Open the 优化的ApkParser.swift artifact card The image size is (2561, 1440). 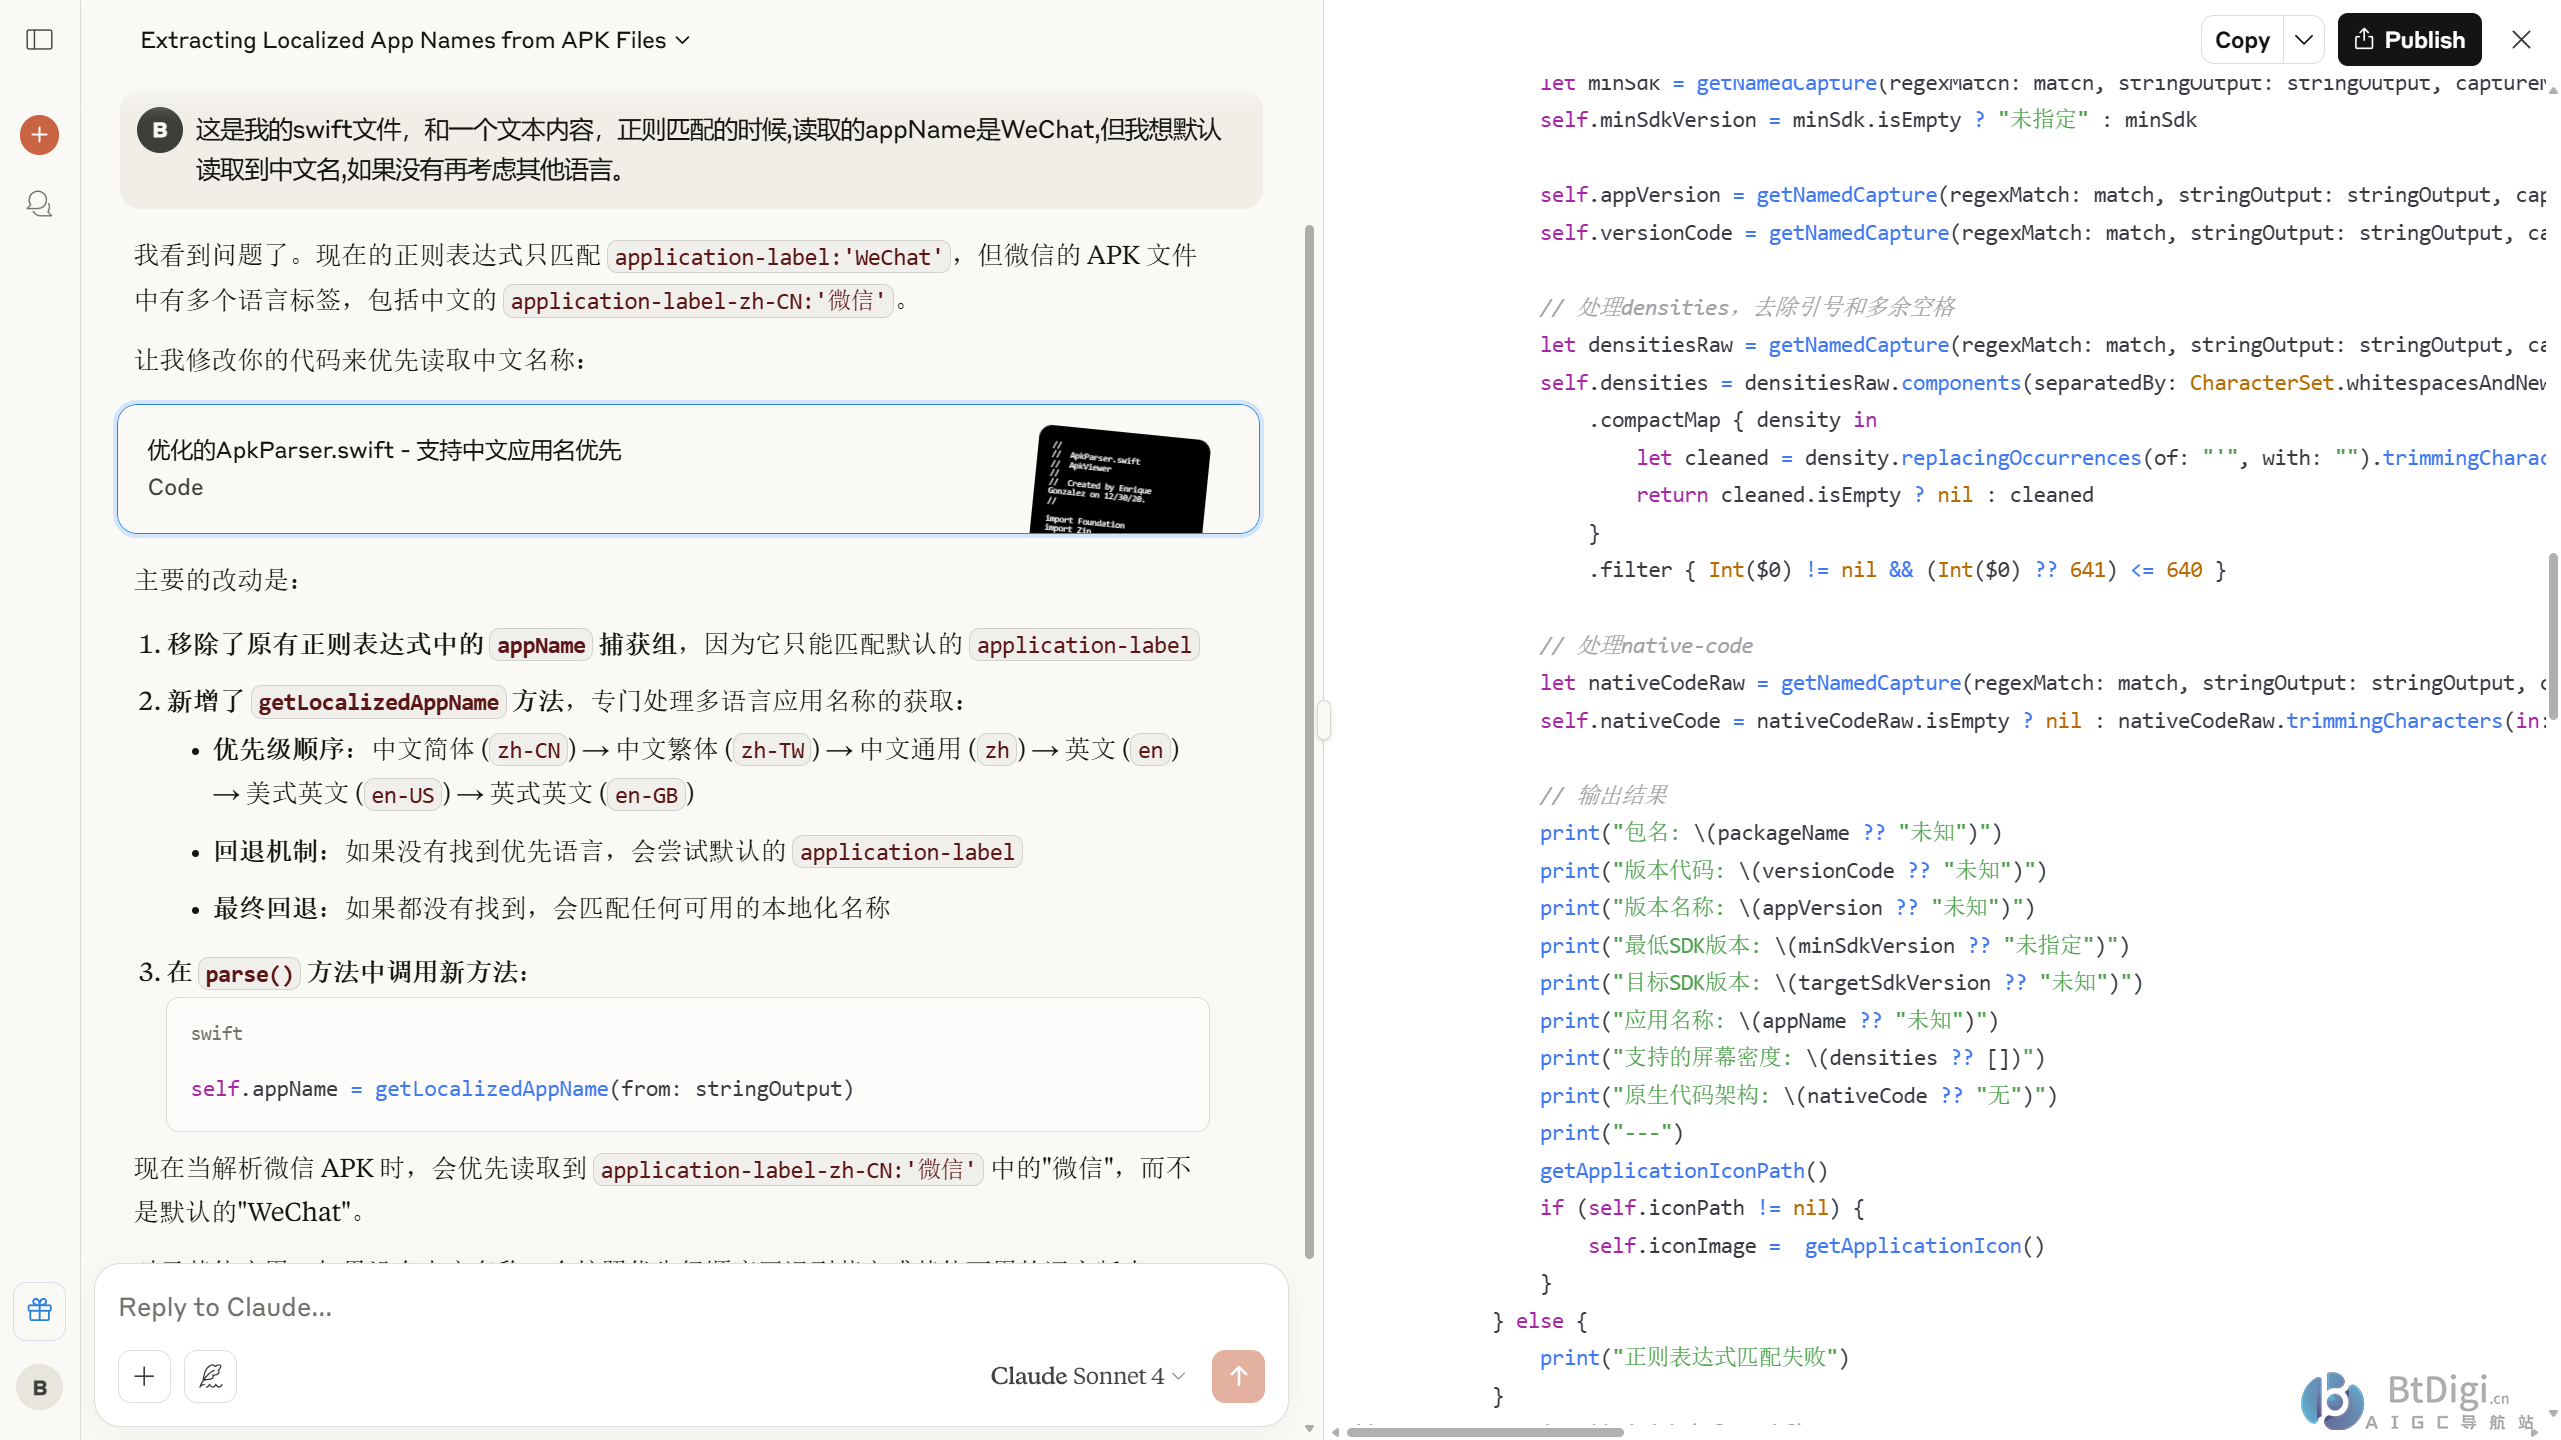[688, 469]
